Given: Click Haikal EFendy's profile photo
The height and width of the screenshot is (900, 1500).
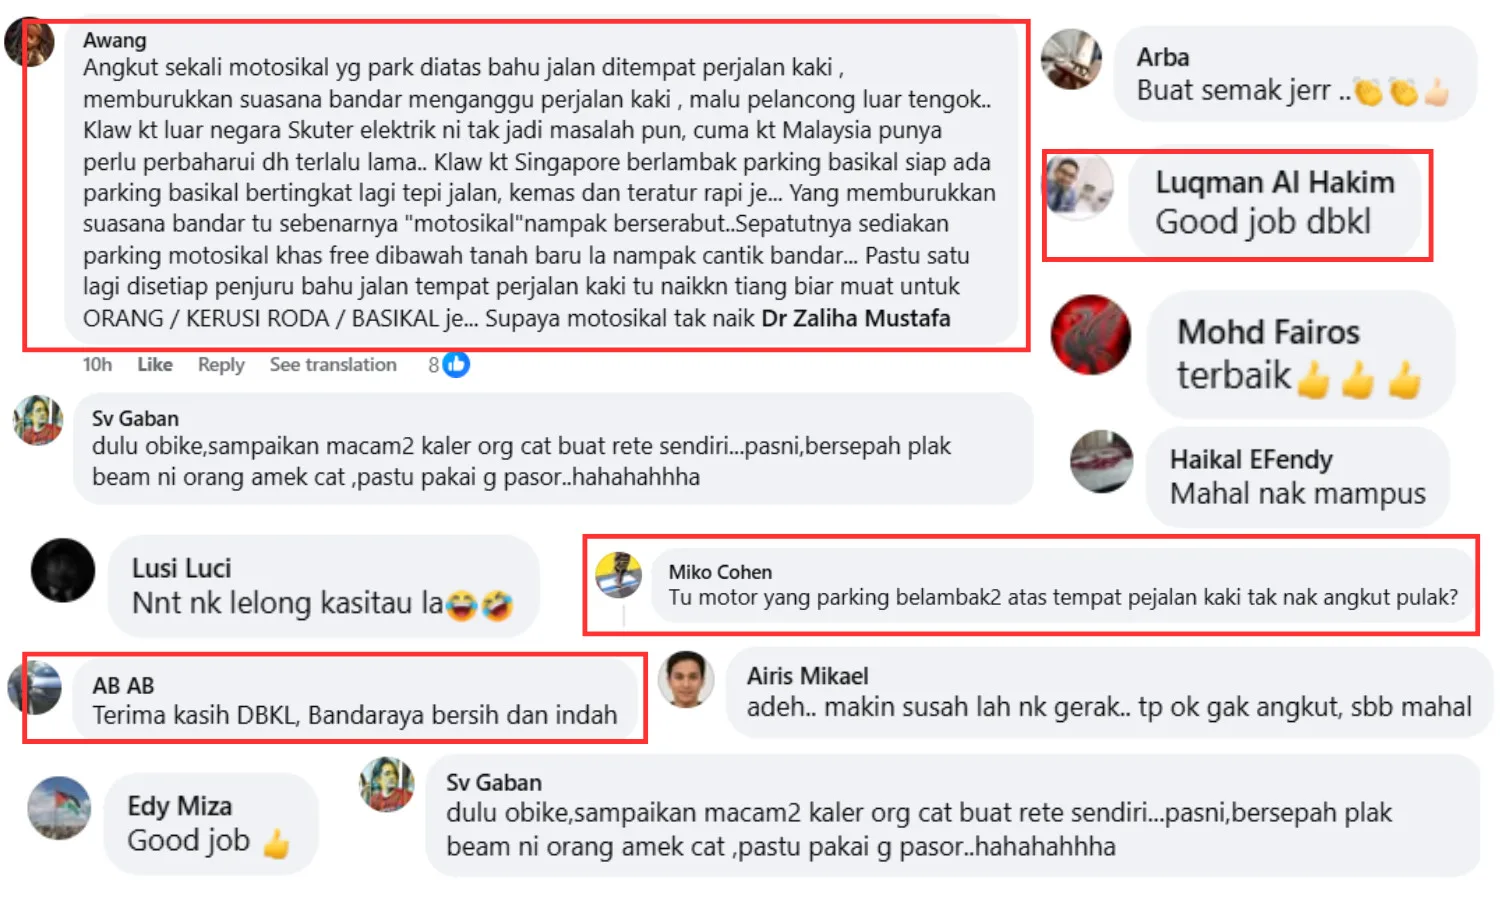Looking at the screenshot, I should (x=1101, y=461).
